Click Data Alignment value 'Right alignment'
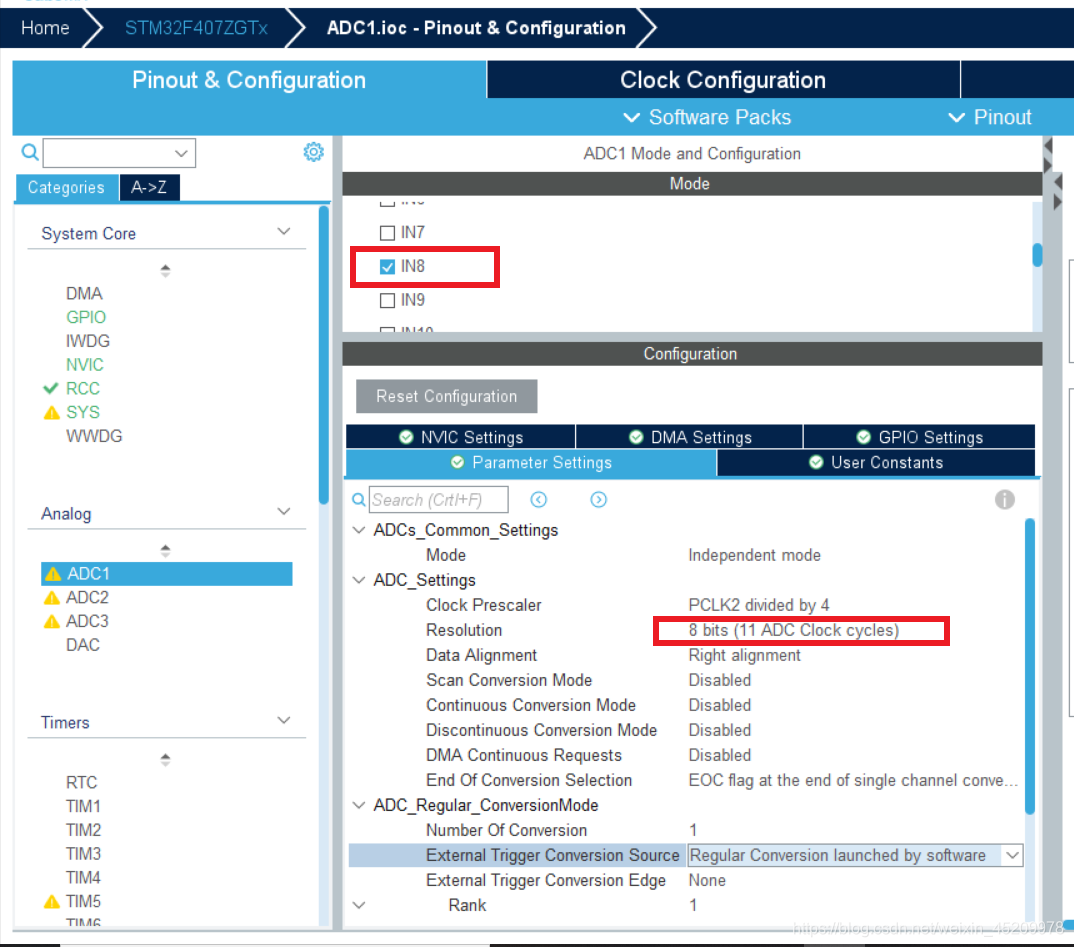 [x=745, y=655]
